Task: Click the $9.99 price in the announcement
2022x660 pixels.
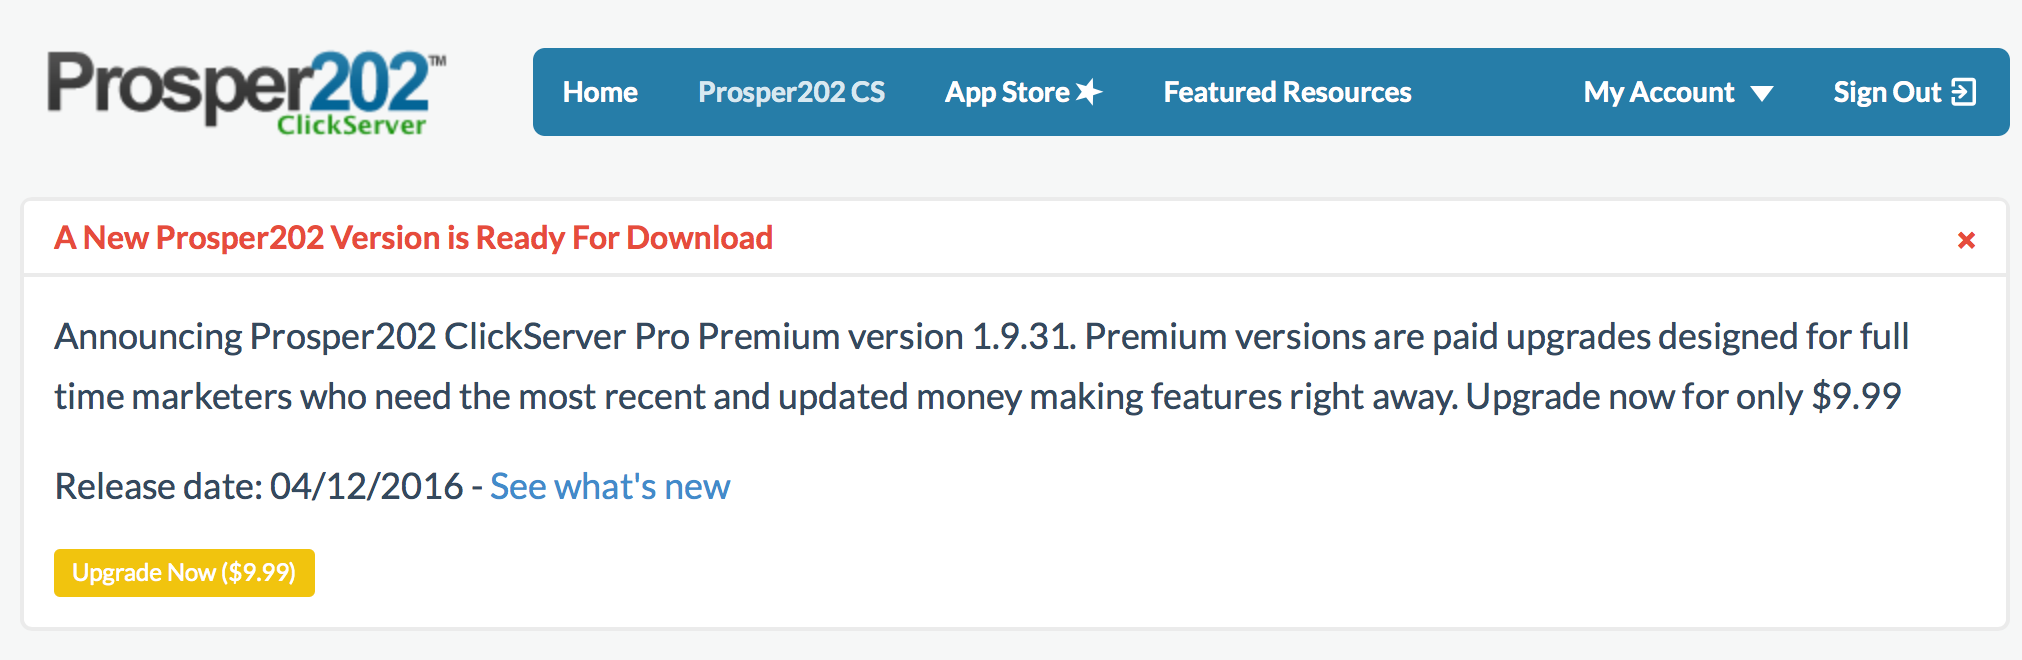Action: coord(1856,397)
